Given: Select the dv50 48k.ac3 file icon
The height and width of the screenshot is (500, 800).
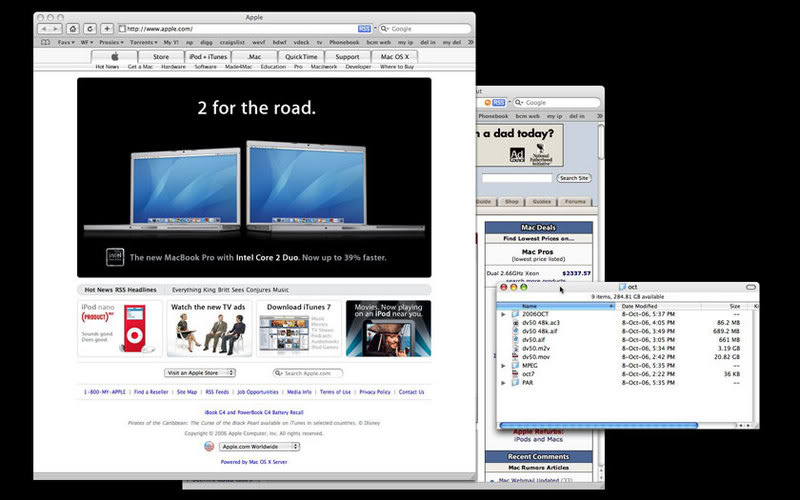Looking at the screenshot, I should (515, 323).
